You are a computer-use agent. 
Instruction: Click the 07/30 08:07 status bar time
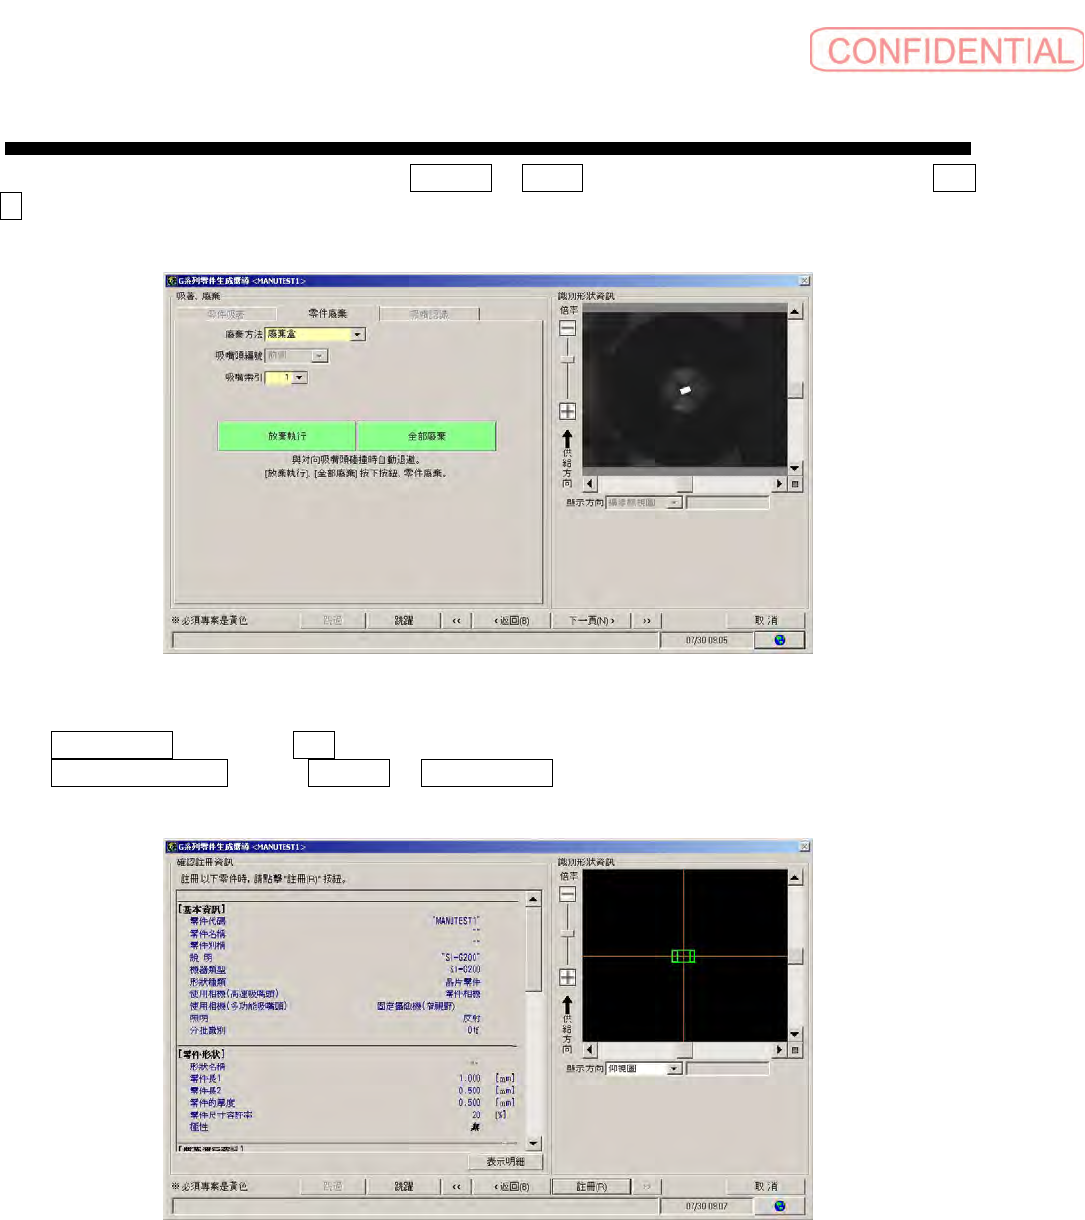click(x=706, y=1206)
